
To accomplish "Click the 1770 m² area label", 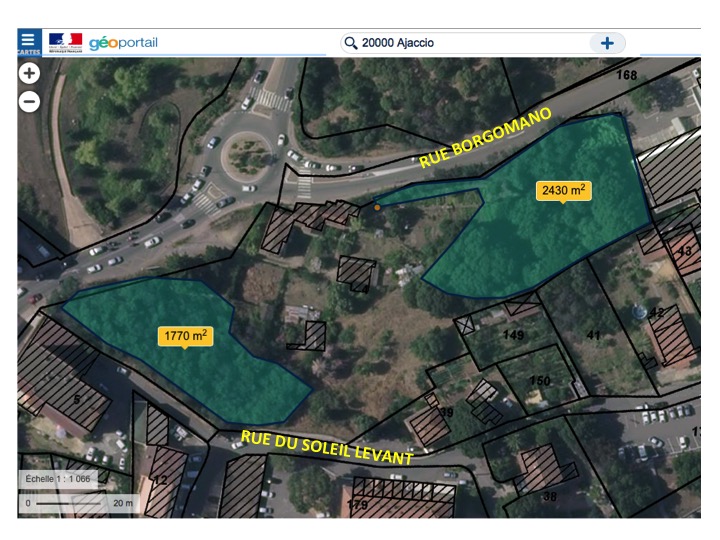I will pos(184,336).
